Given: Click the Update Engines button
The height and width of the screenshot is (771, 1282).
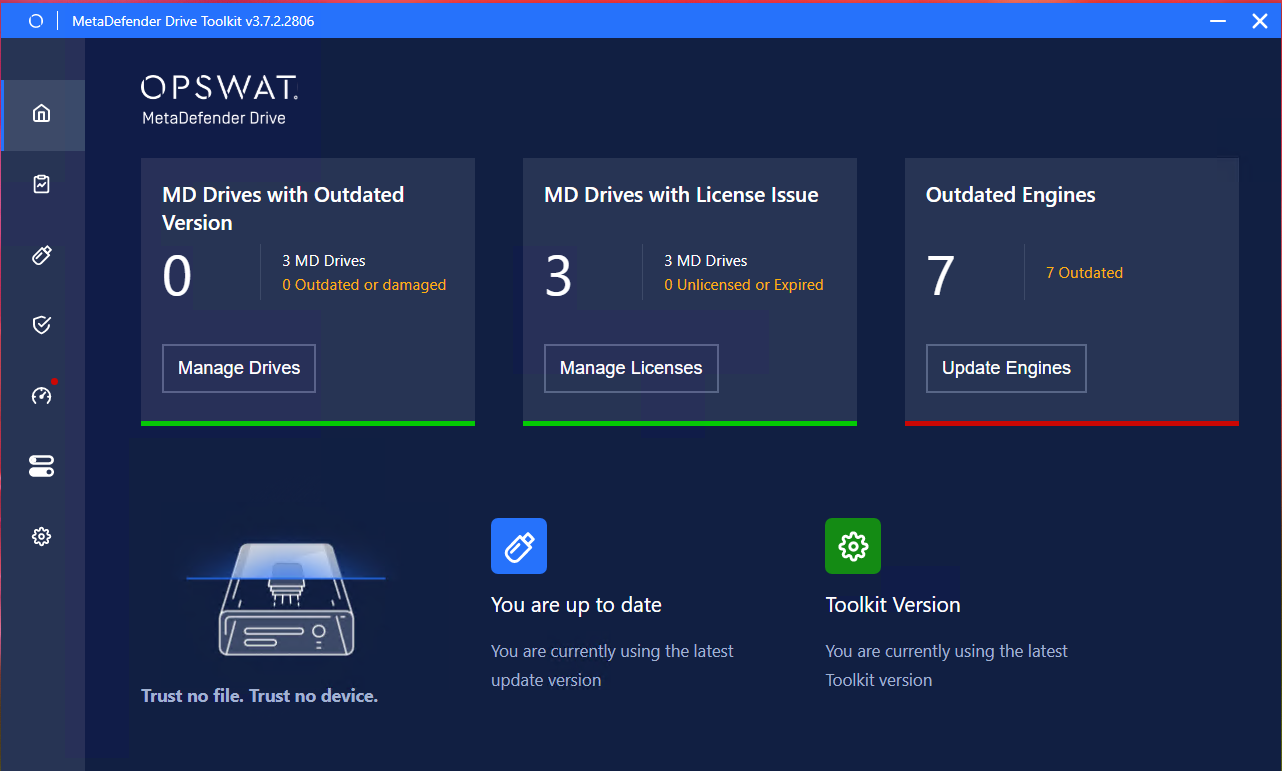Looking at the screenshot, I should (x=1006, y=368).
